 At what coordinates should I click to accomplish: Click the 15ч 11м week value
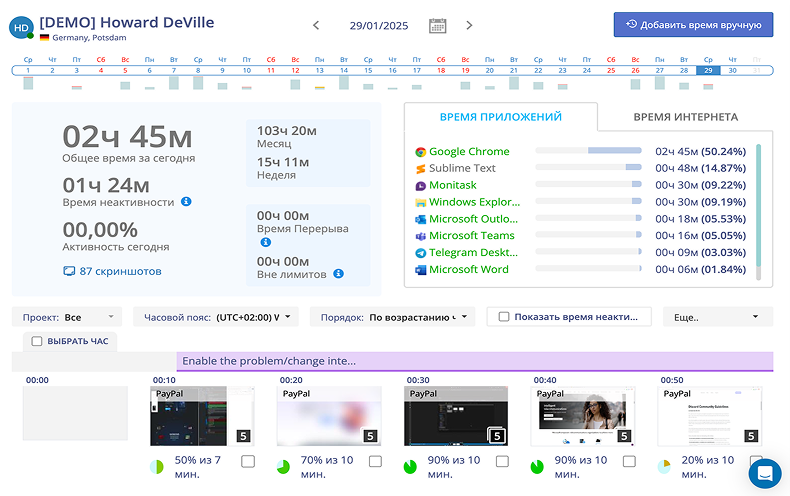click(x=283, y=162)
